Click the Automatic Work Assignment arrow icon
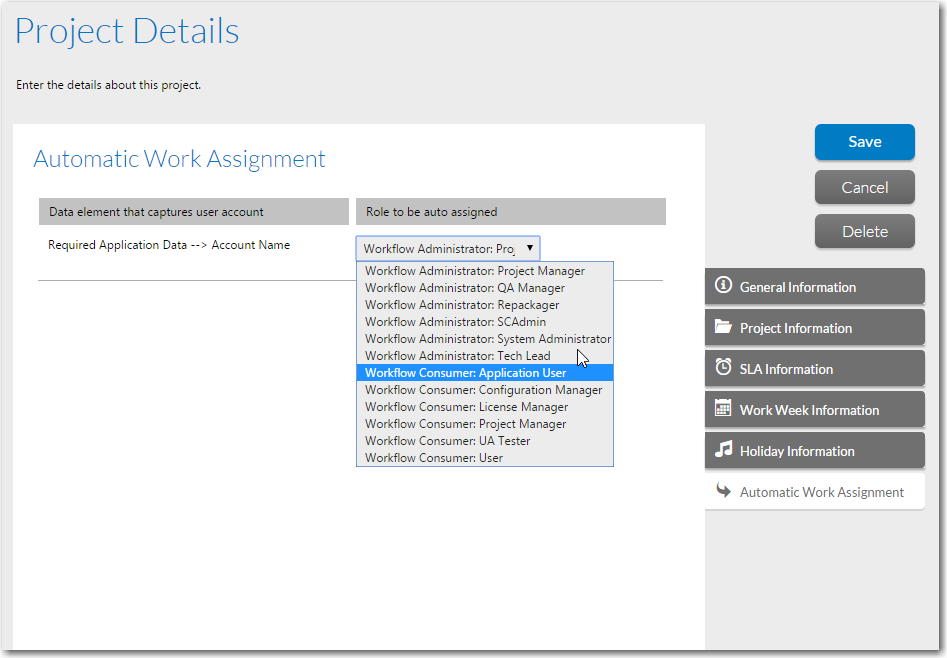This screenshot has height=658, width=947. click(x=724, y=491)
